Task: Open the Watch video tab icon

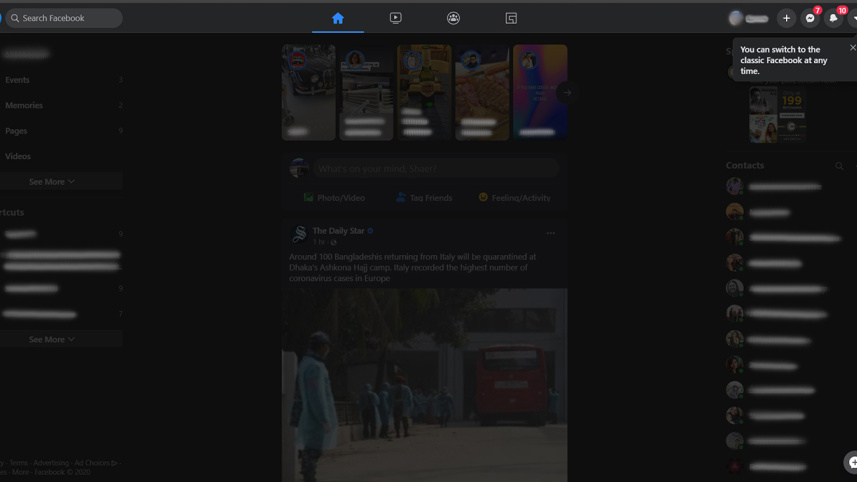Action: (x=395, y=18)
